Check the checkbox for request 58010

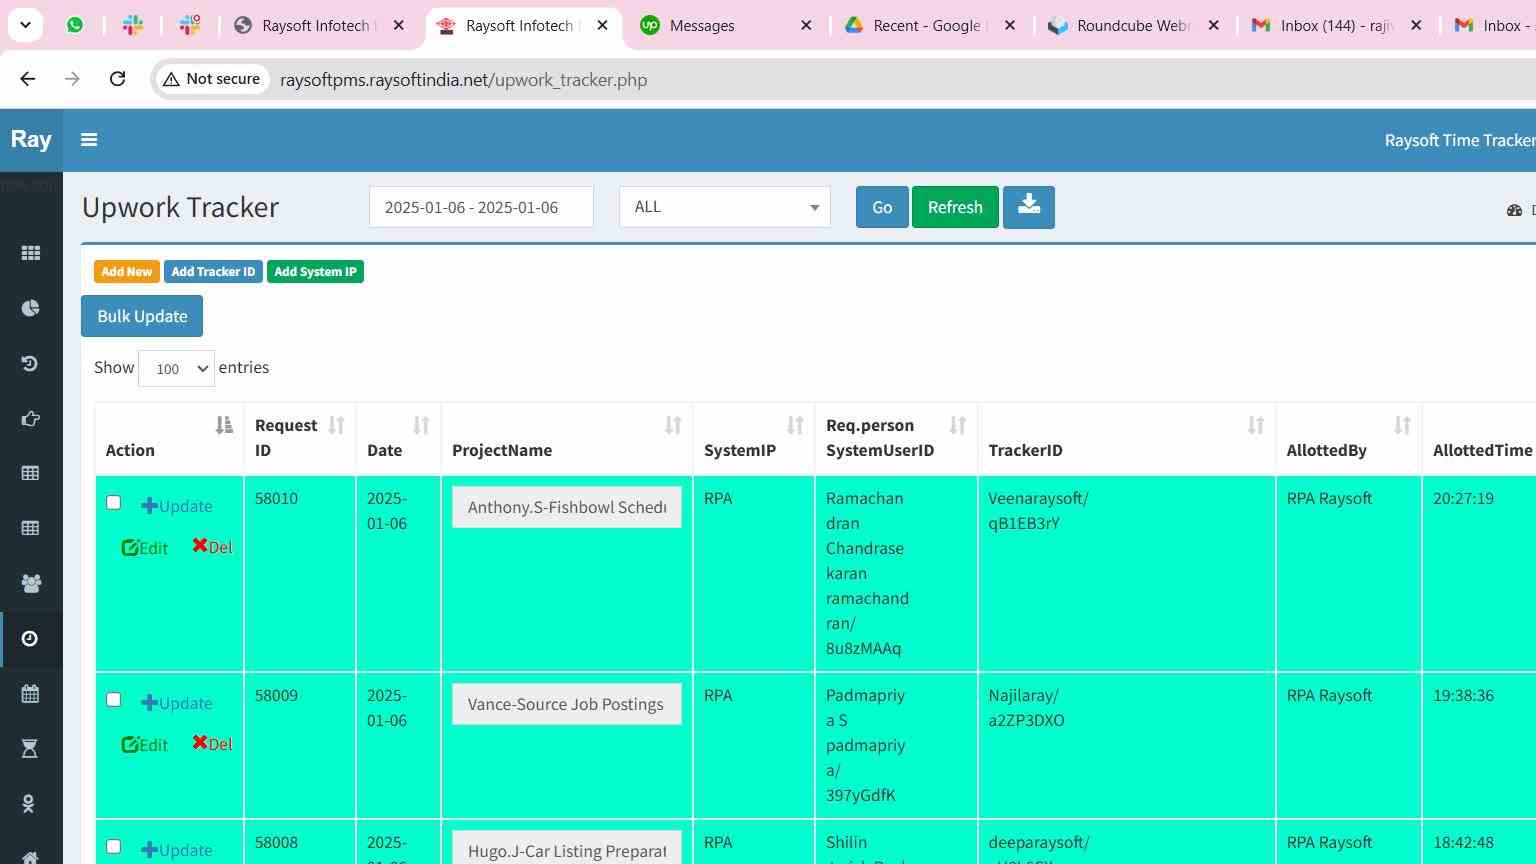click(x=114, y=502)
